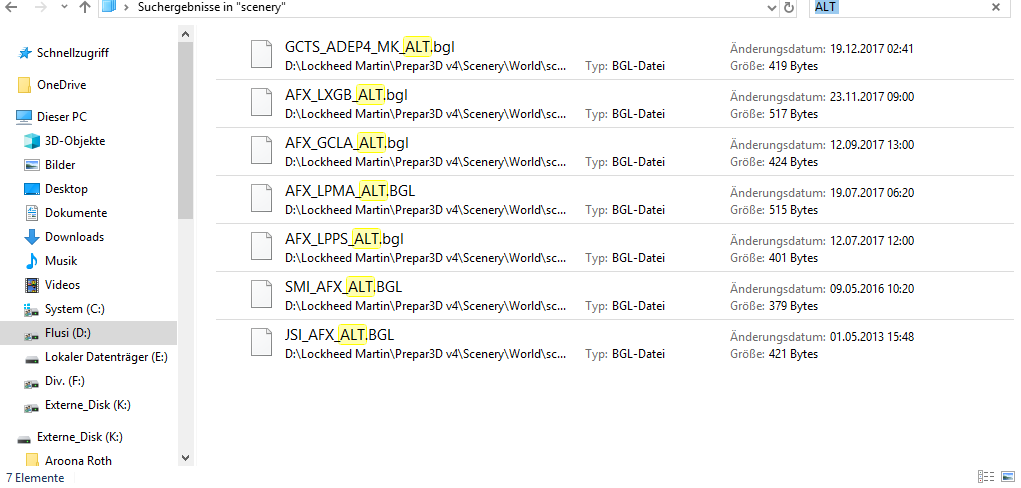Select the System (C:) drive
Viewport: 1021px width, 488px height.
click(x=74, y=309)
